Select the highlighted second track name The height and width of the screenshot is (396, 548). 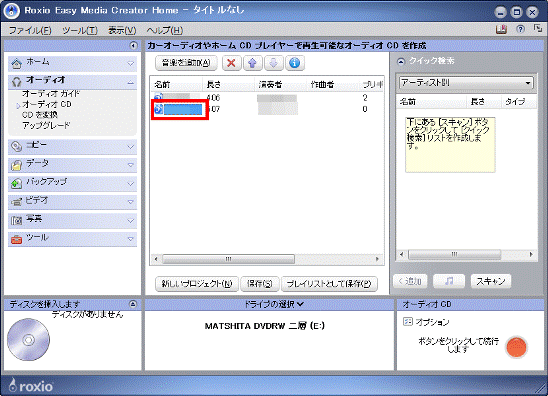[183, 109]
